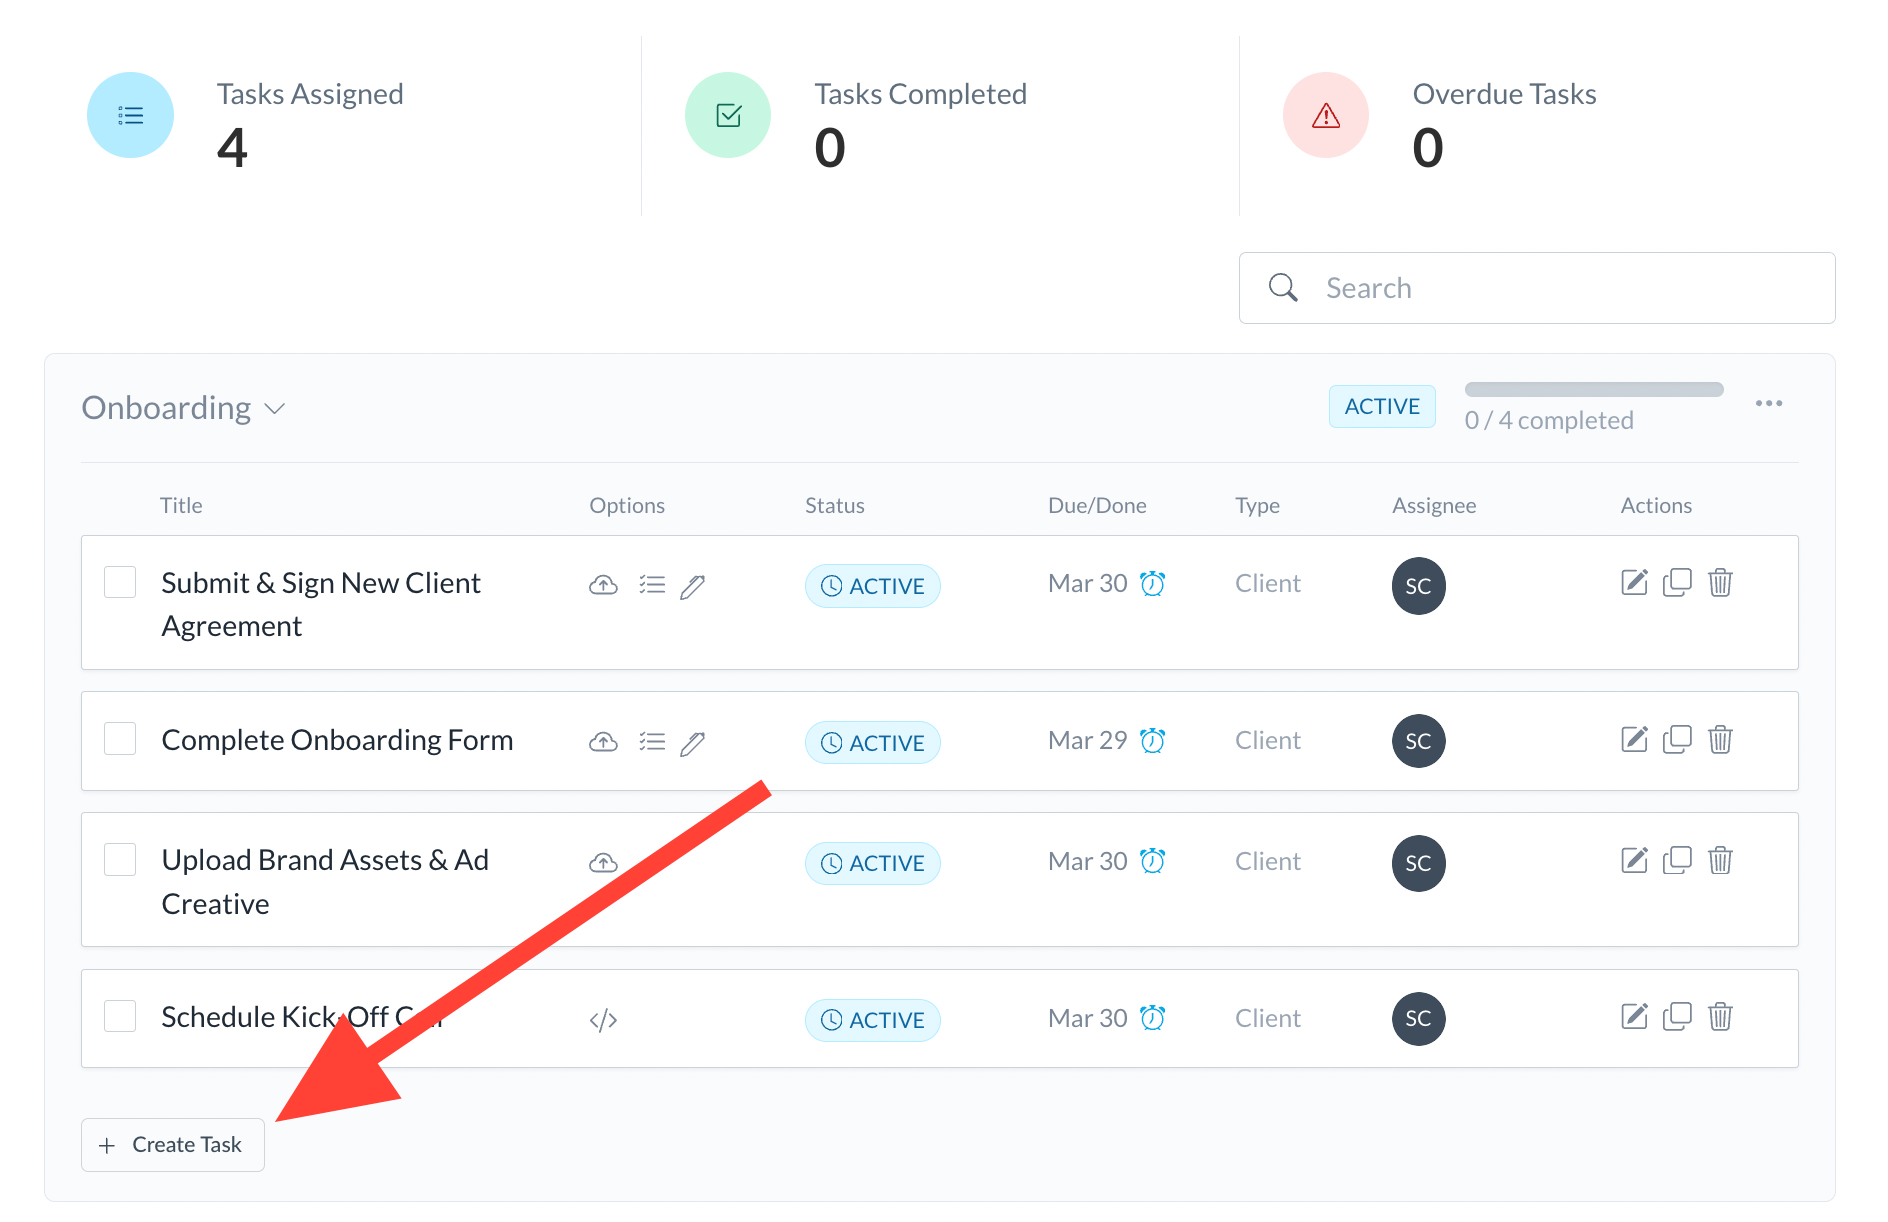Click edit icon for Submit & Sign agreement task
The width and height of the screenshot is (1888, 1222).
point(1633,582)
